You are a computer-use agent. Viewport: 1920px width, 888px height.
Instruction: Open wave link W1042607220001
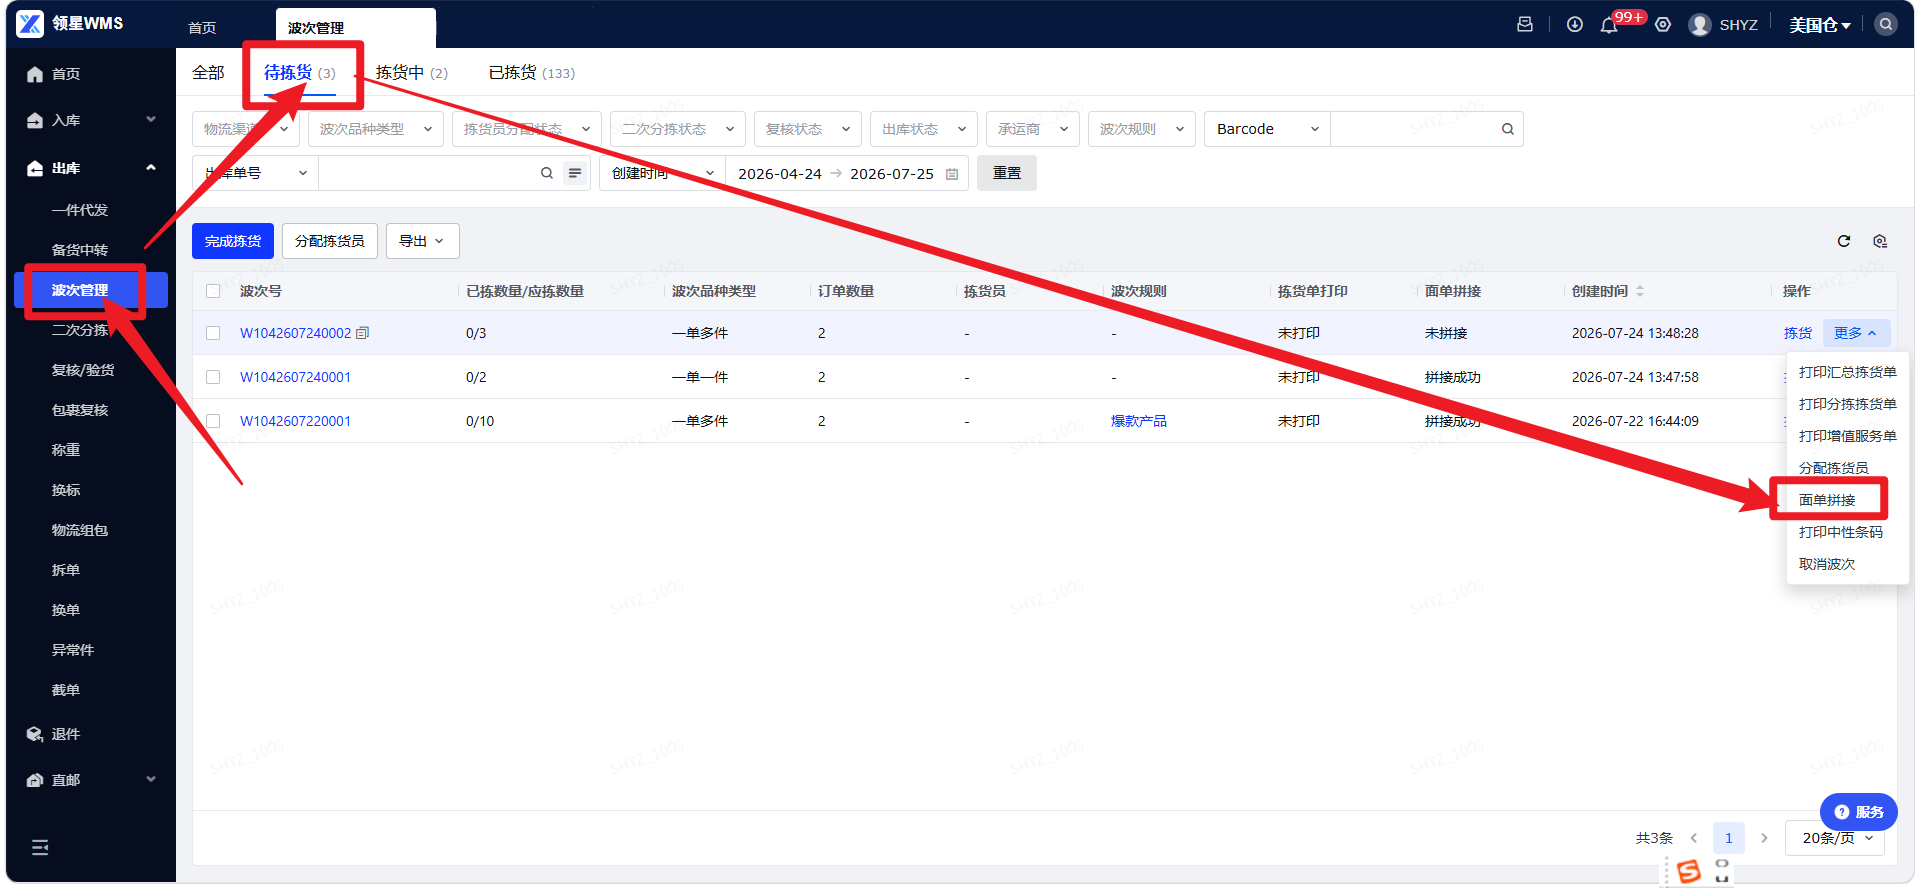coord(295,421)
